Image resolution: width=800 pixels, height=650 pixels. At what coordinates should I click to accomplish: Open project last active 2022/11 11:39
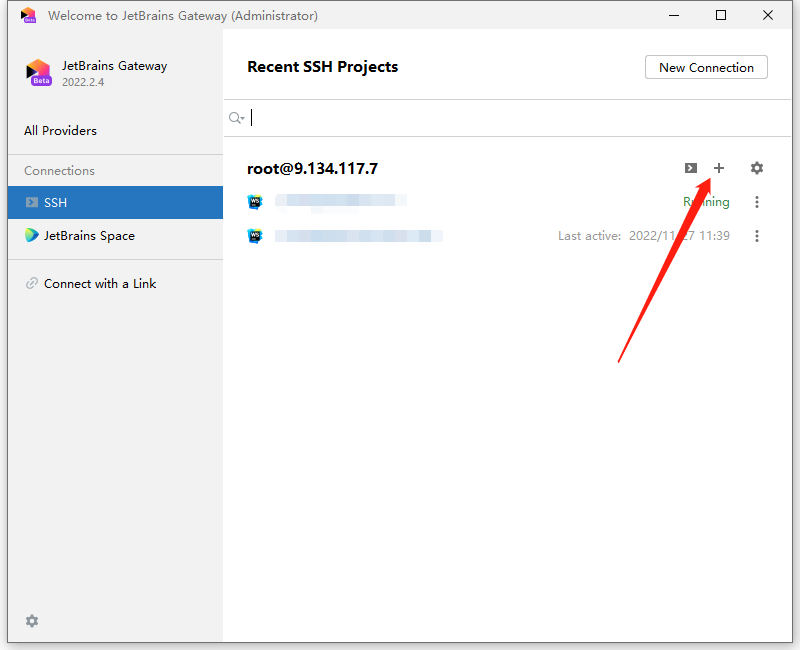pyautogui.click(x=359, y=236)
